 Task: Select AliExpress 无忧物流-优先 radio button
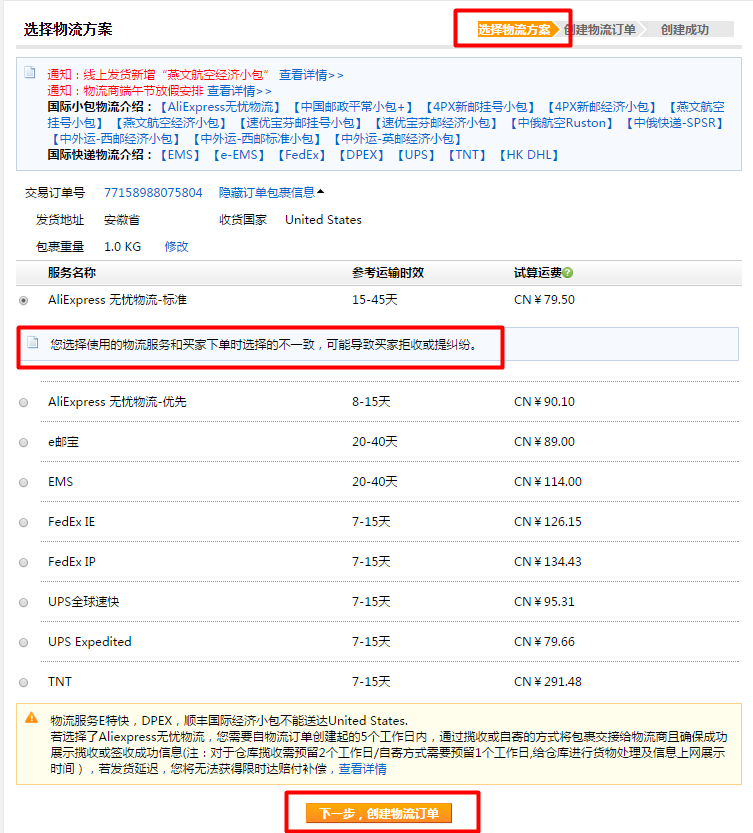(x=24, y=402)
